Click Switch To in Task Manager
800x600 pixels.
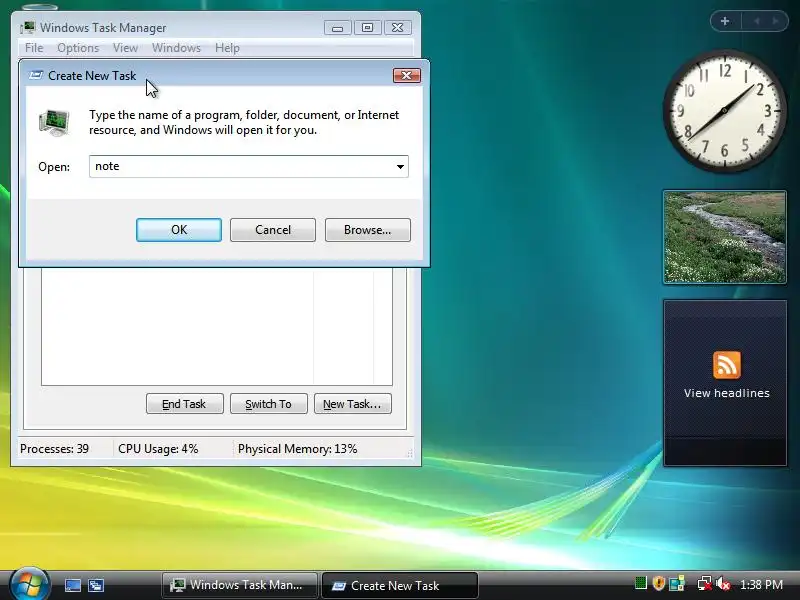click(x=269, y=404)
